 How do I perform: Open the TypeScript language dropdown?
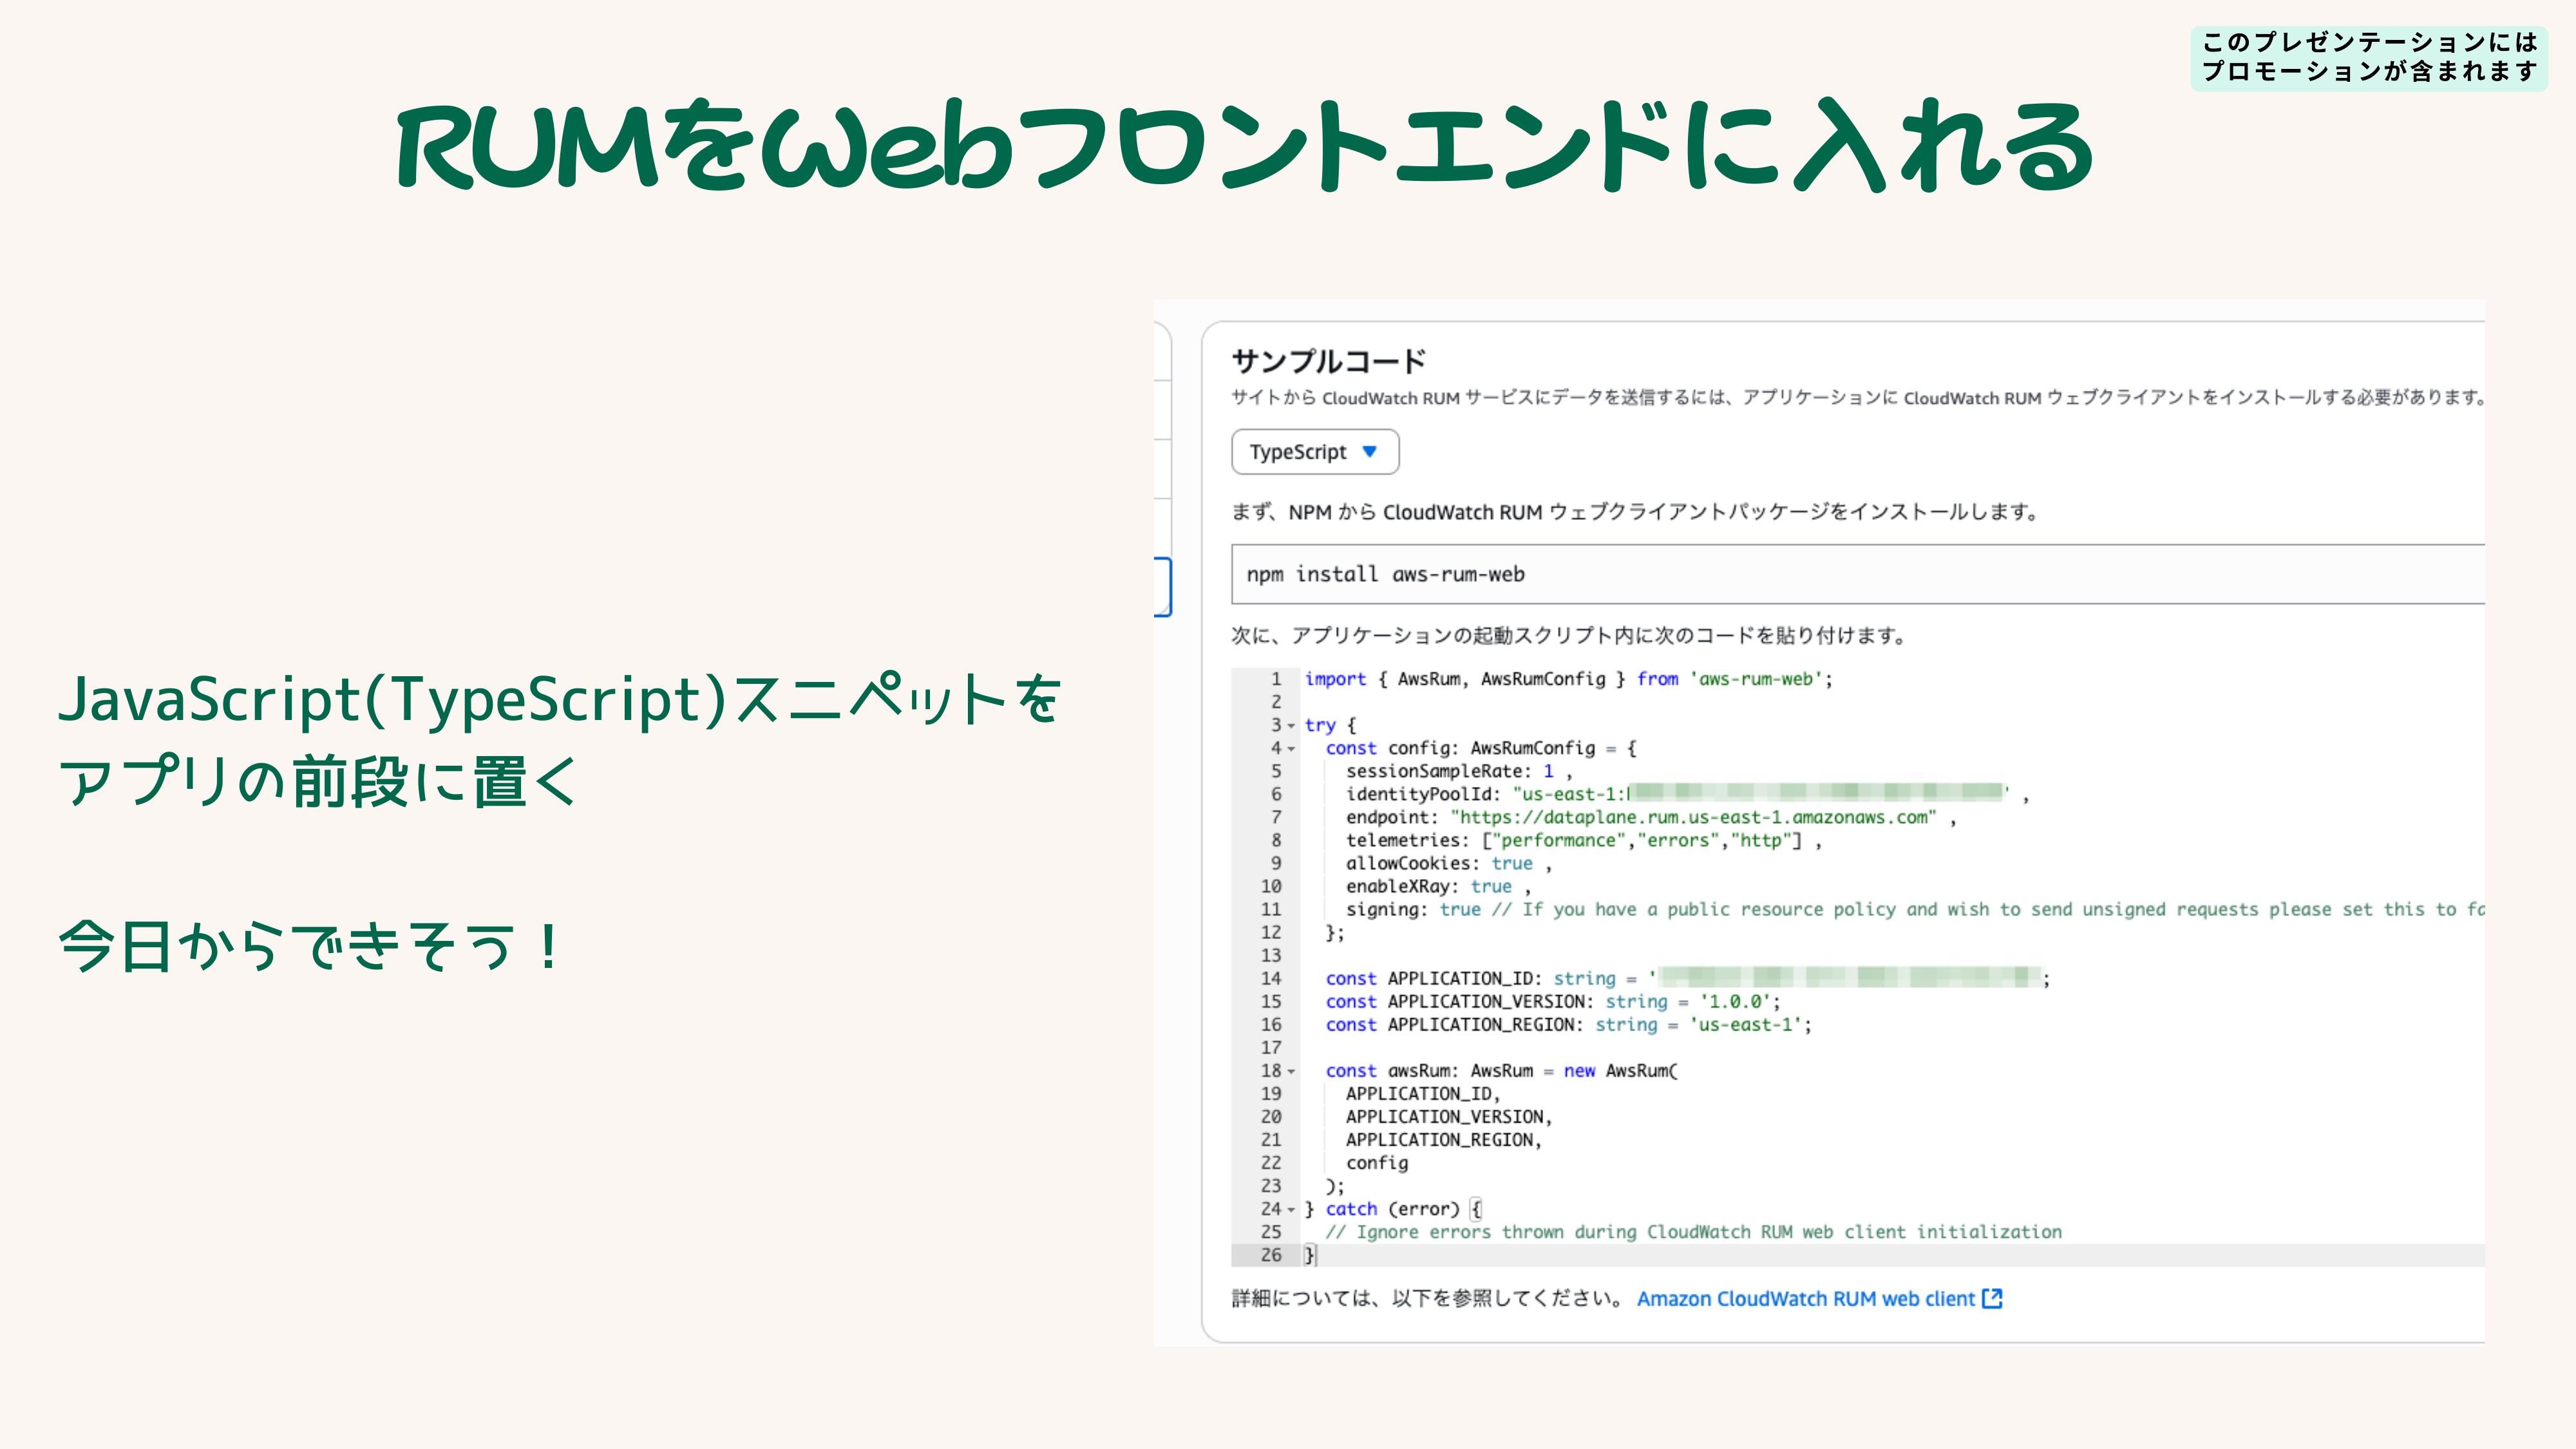tap(1314, 452)
